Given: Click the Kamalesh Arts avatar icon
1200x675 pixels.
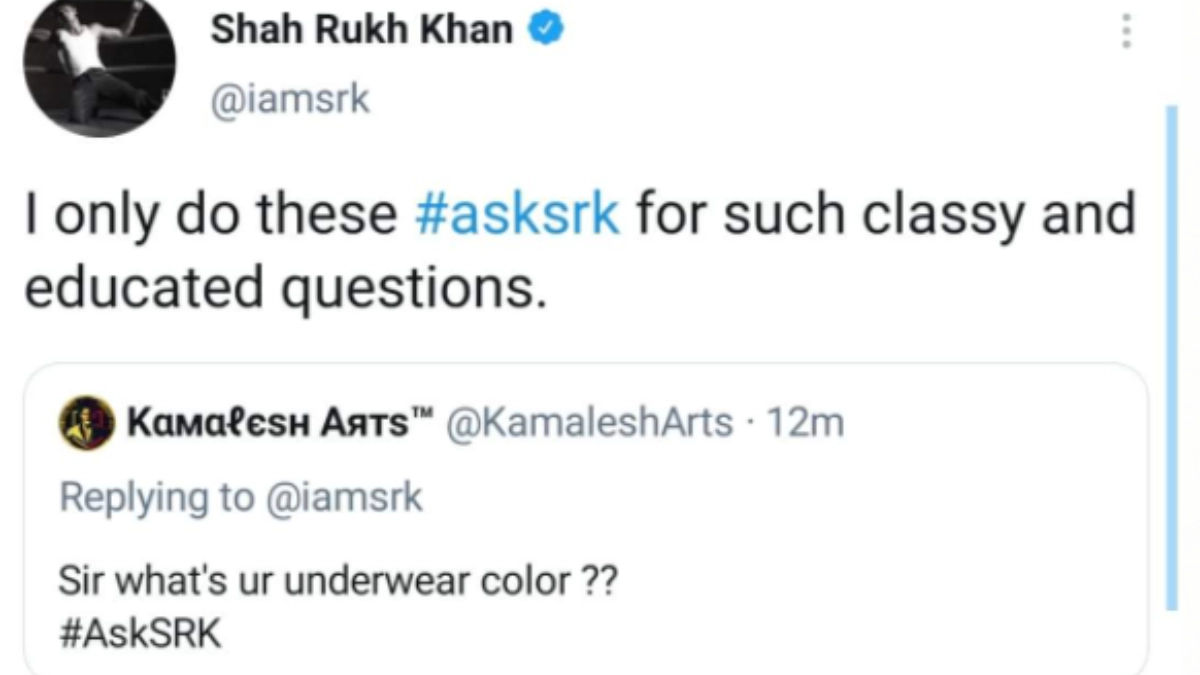Looking at the screenshot, I should (x=87, y=422).
